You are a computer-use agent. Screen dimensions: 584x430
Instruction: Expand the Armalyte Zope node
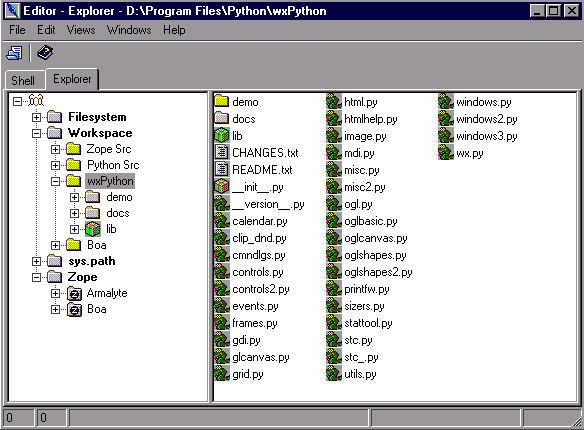[x=55, y=293]
